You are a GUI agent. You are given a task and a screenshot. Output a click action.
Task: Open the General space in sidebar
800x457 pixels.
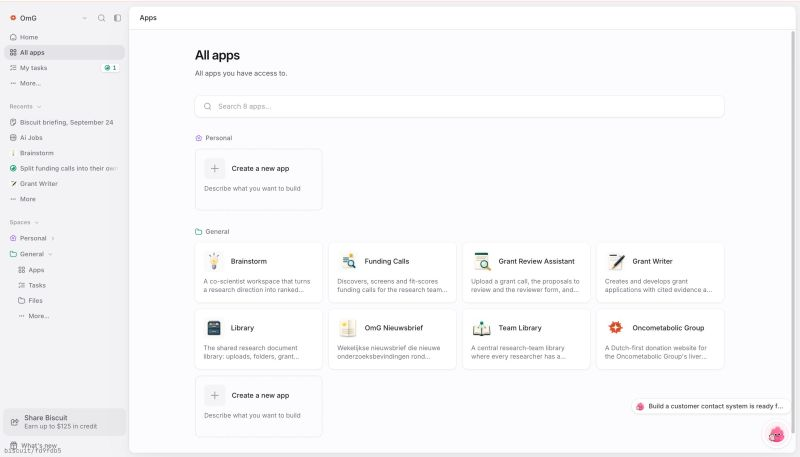pos(32,254)
